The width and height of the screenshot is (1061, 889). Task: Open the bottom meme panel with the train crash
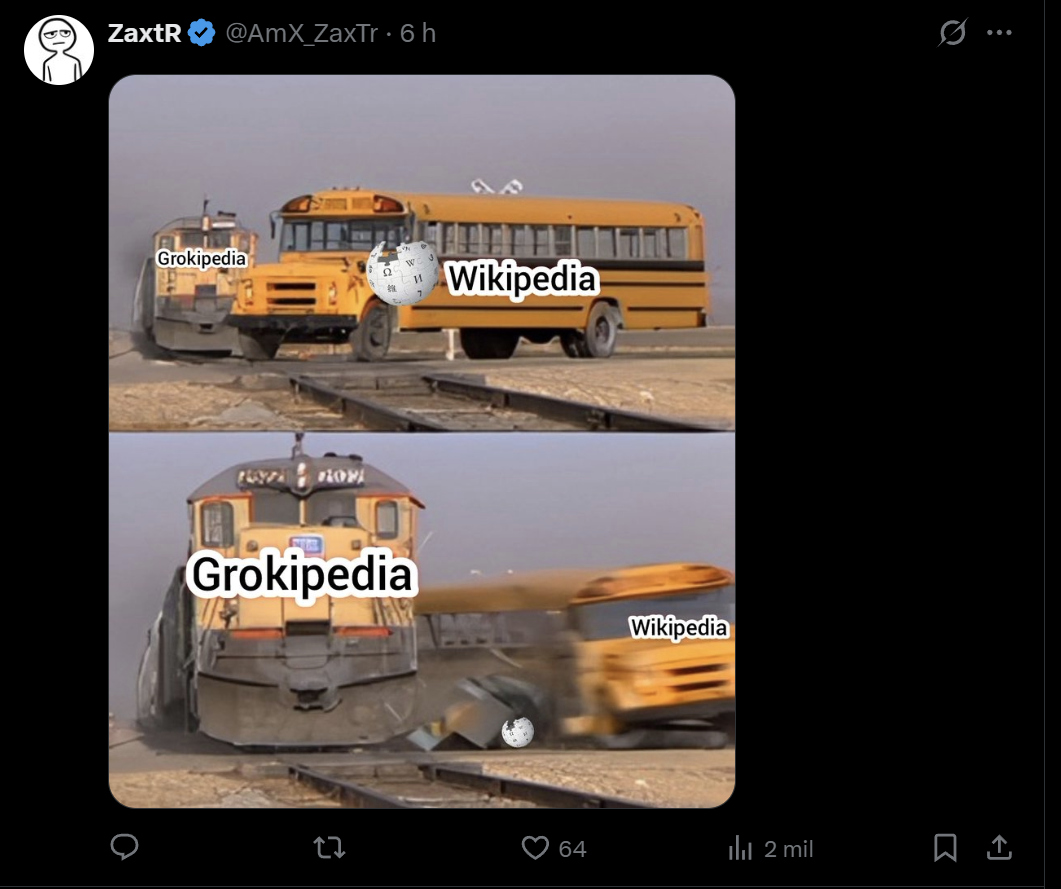pos(422,620)
